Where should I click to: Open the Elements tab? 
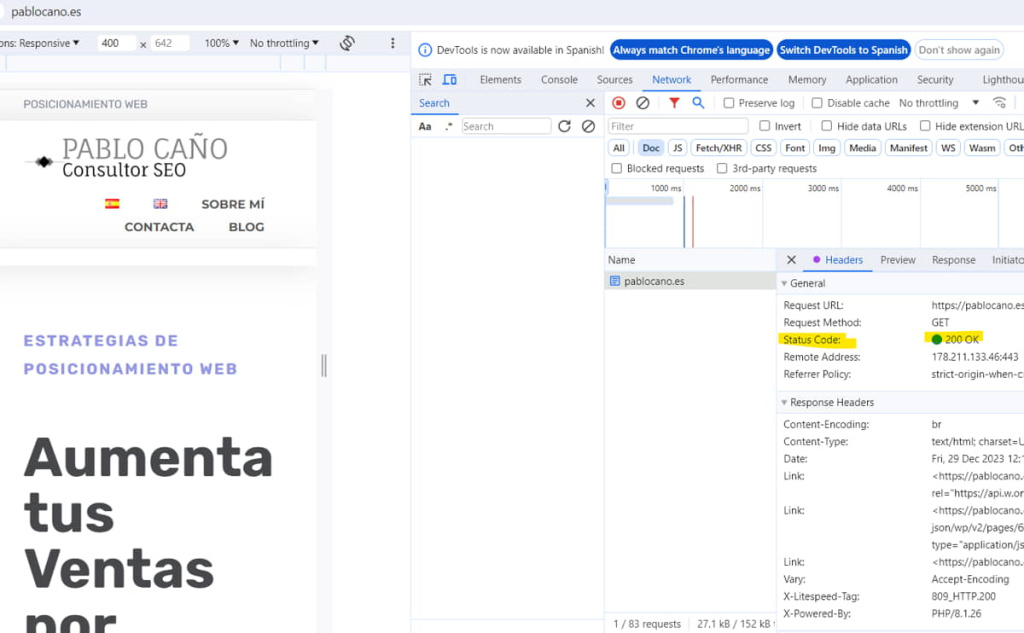[x=500, y=80]
